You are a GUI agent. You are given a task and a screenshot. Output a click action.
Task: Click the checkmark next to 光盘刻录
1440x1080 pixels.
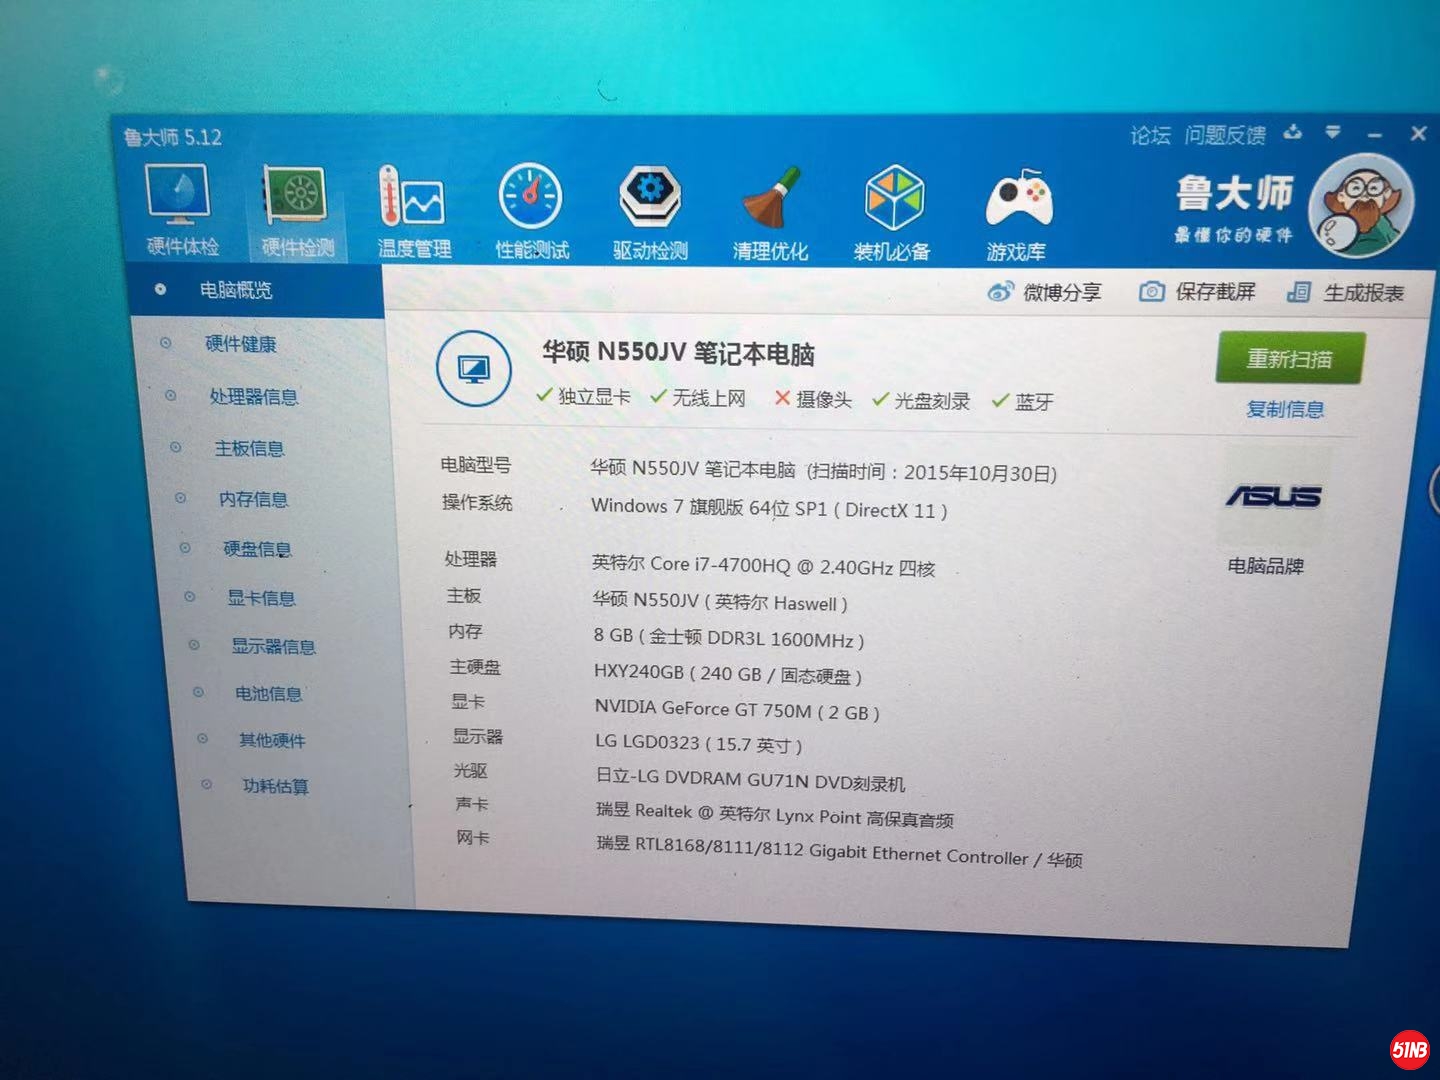[x=881, y=400]
